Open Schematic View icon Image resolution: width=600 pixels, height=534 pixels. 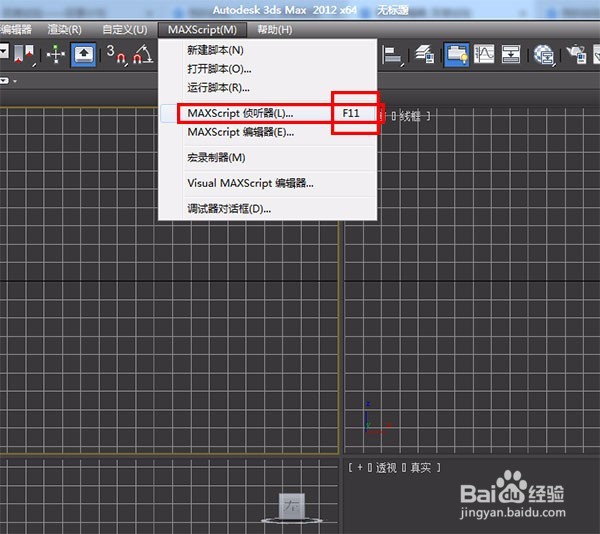(511, 54)
